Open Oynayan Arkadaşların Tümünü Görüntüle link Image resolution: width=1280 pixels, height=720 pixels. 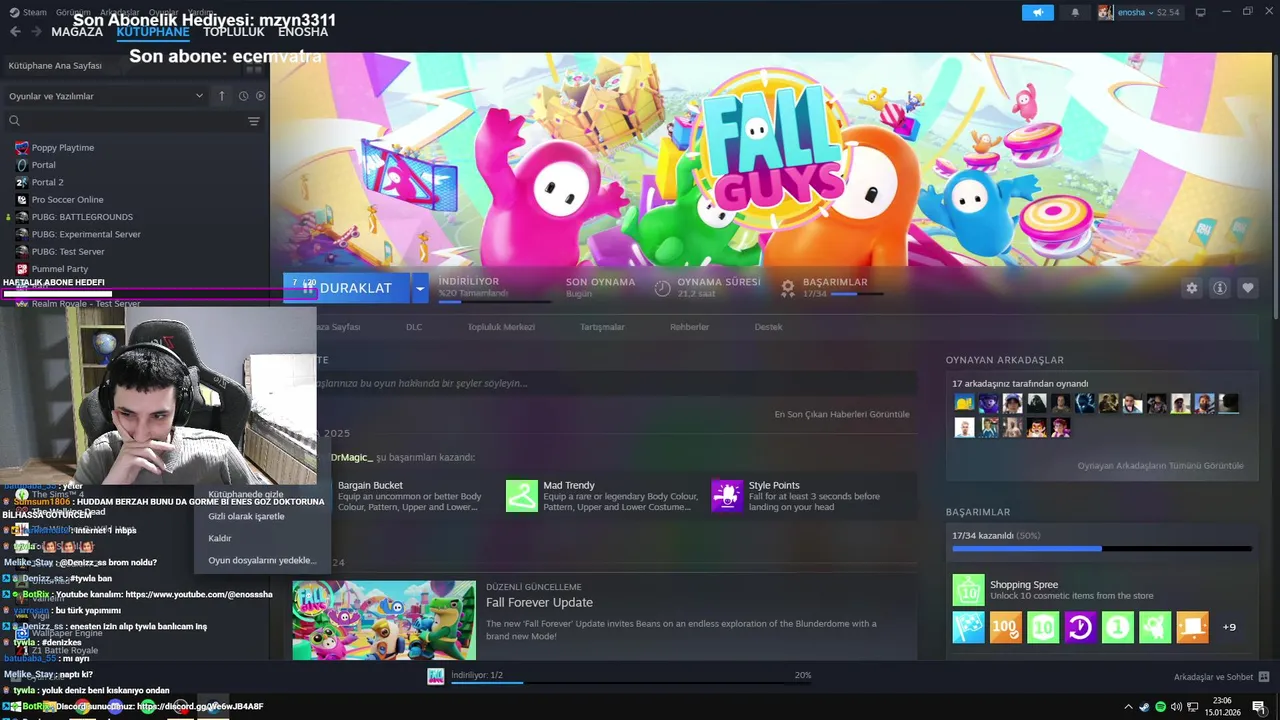[x=1160, y=465]
